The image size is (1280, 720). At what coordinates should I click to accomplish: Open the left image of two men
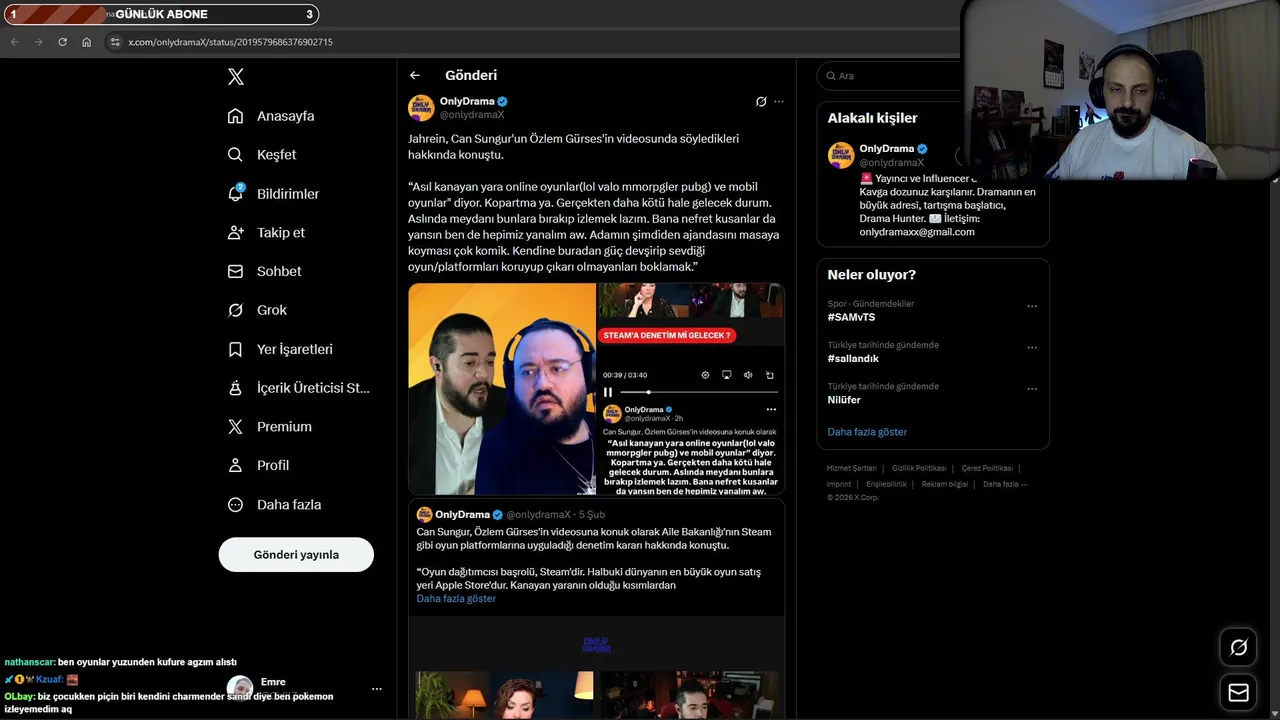[502, 389]
